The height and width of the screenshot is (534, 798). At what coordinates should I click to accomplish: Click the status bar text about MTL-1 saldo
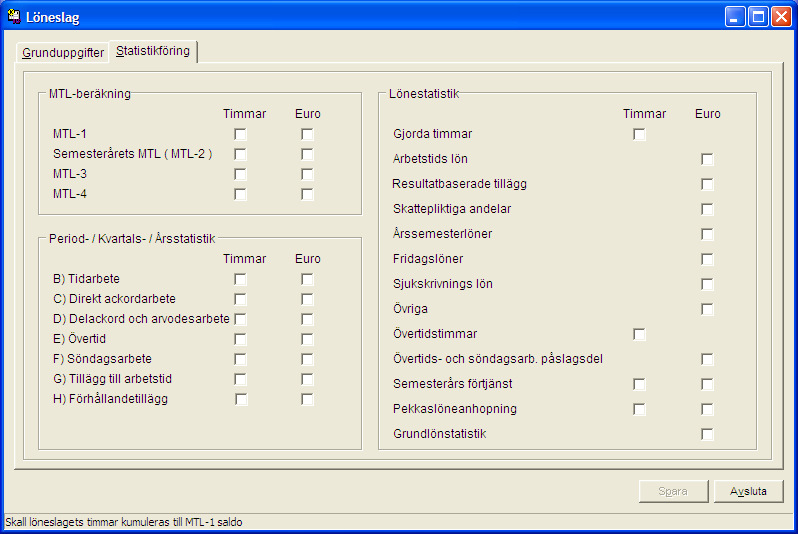(x=124, y=522)
